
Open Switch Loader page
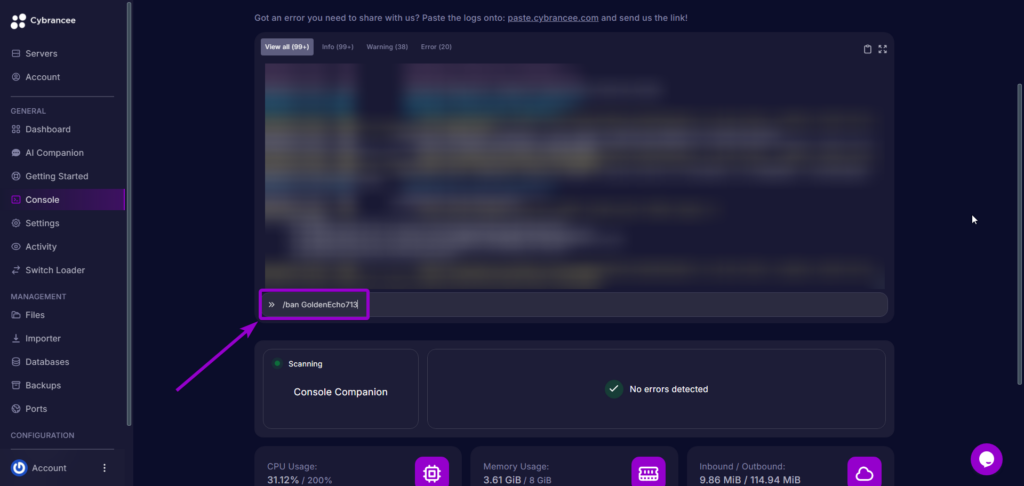(x=55, y=270)
